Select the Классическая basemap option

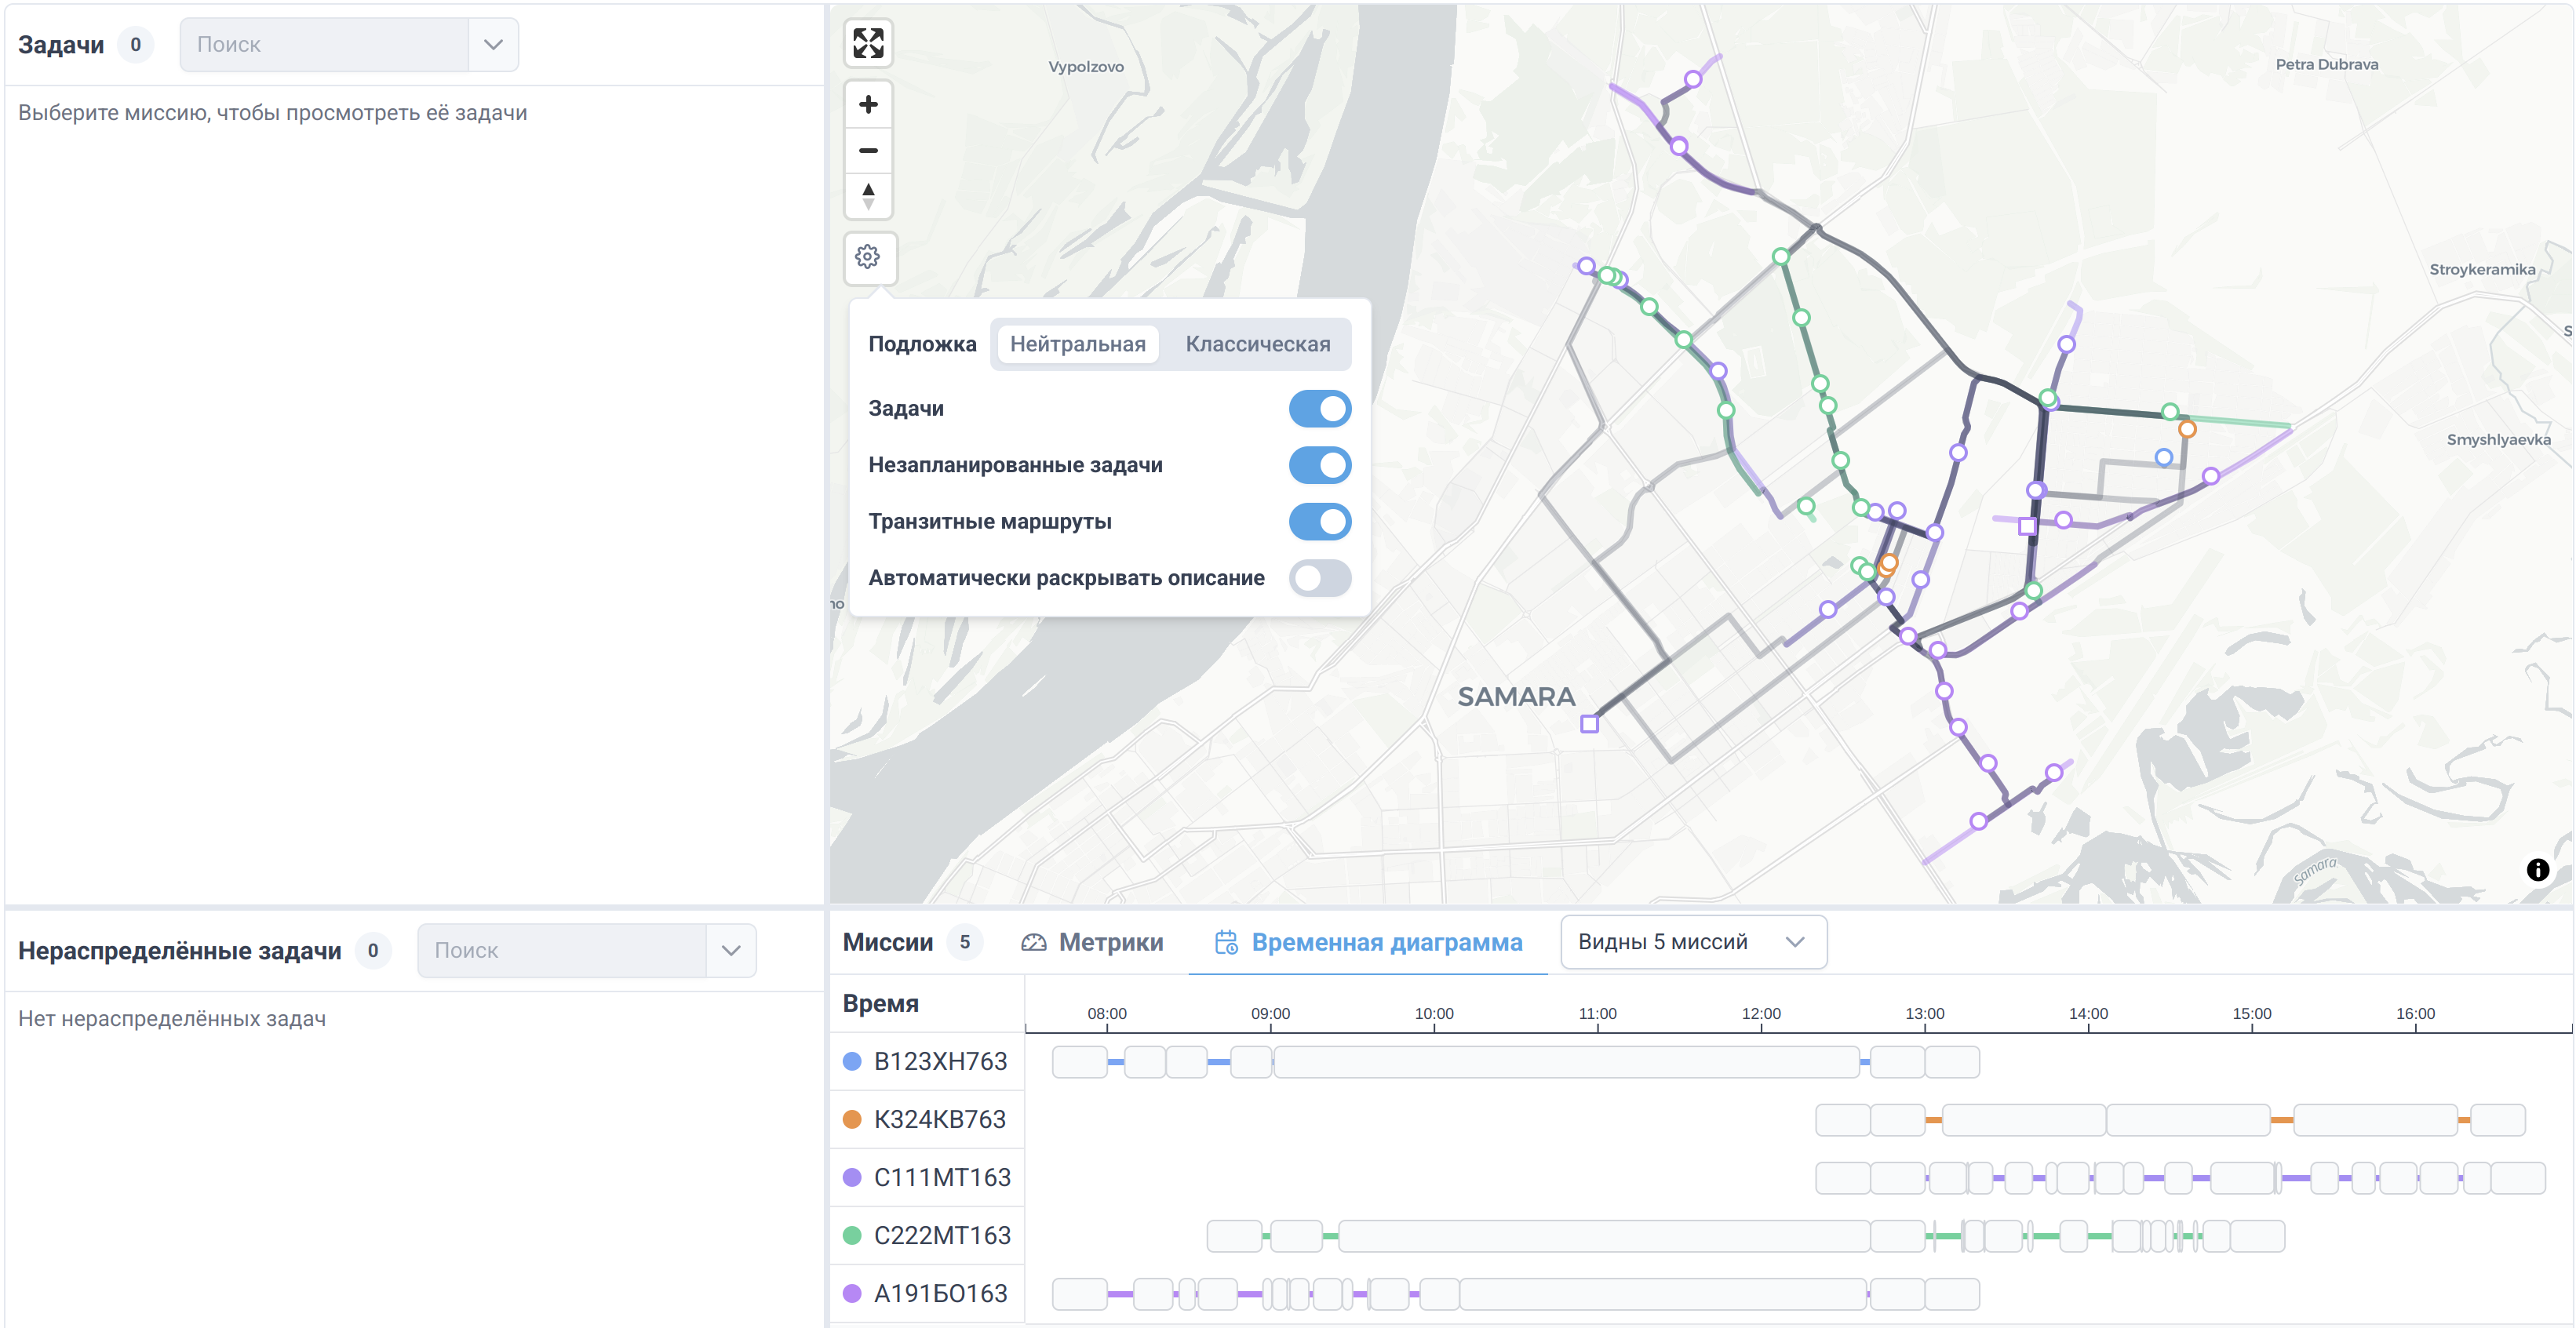tap(1257, 344)
